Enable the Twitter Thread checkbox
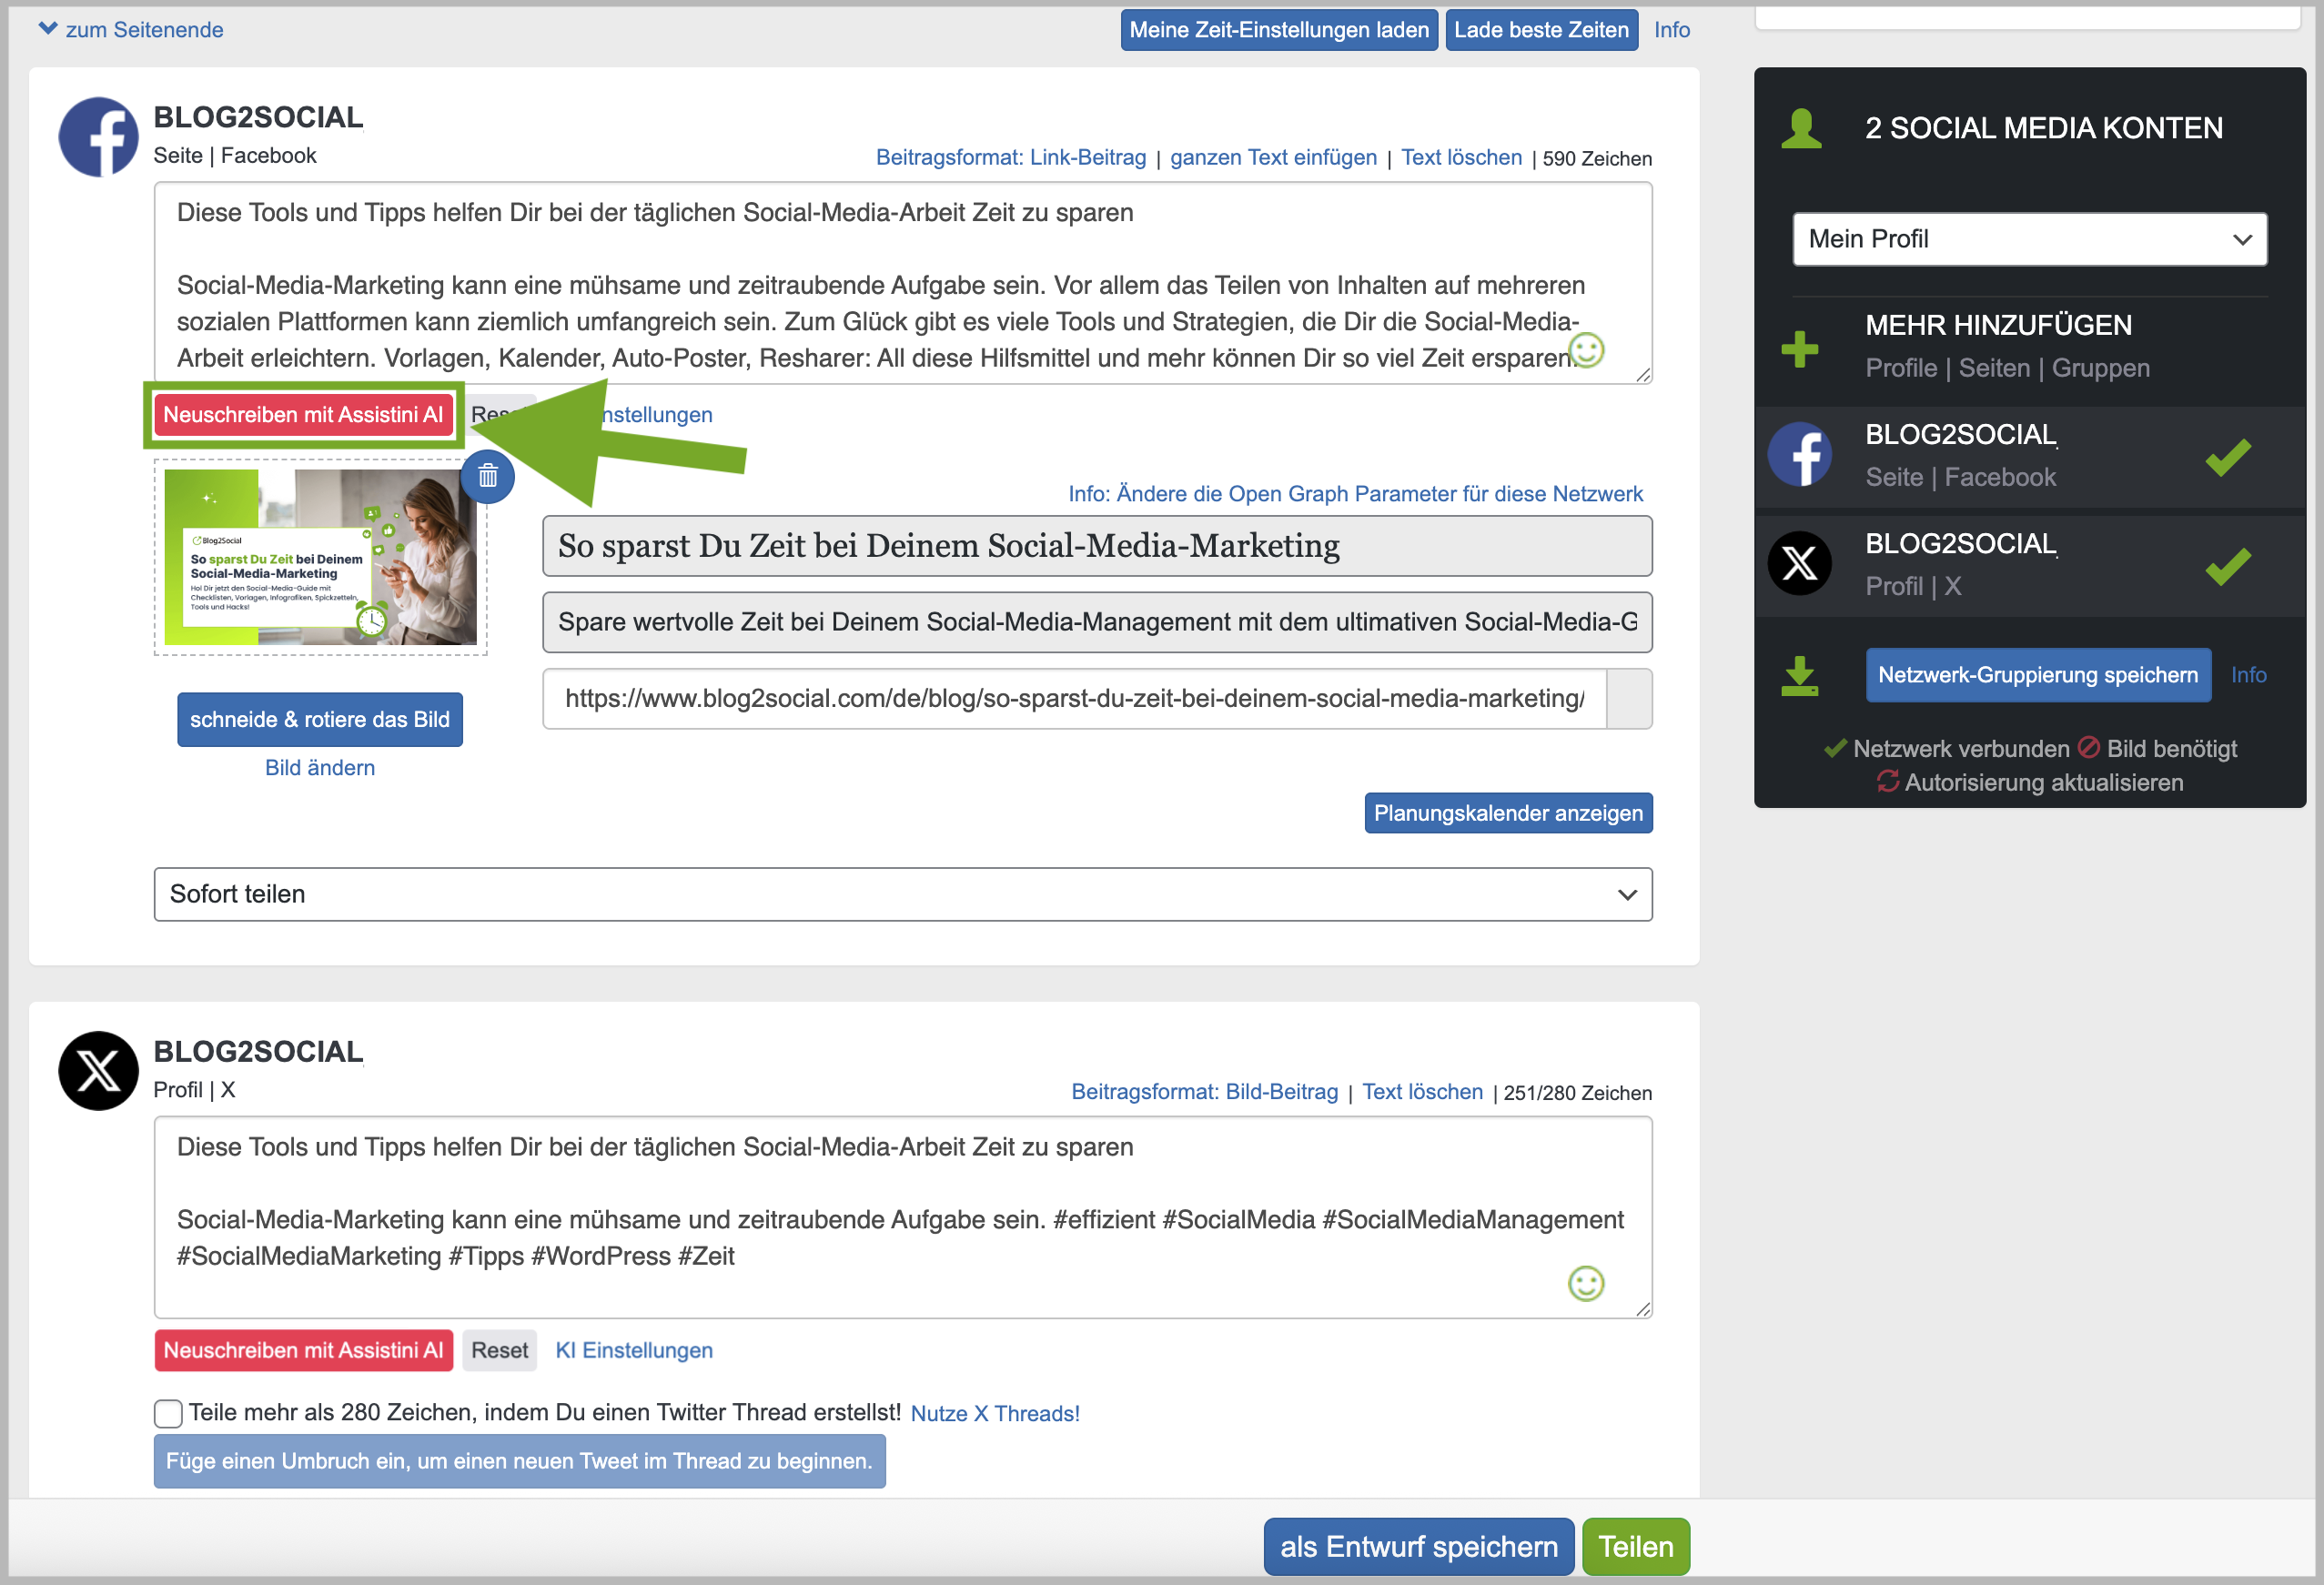 tap(168, 1413)
